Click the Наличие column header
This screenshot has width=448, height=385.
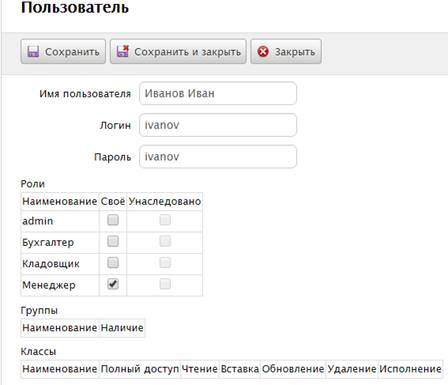(122, 328)
